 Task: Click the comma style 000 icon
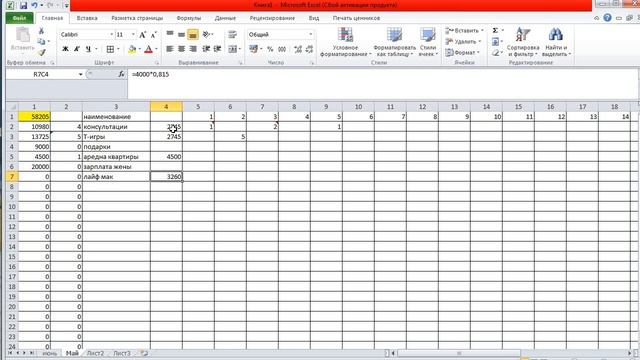pyautogui.click(x=282, y=49)
